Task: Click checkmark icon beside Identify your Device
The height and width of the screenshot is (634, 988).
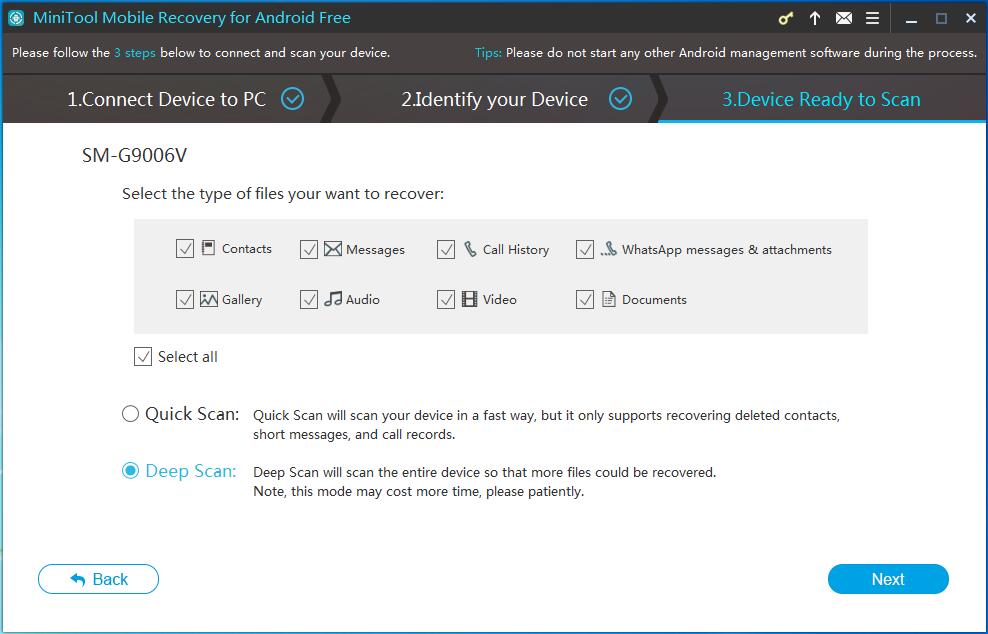Action: click(621, 99)
